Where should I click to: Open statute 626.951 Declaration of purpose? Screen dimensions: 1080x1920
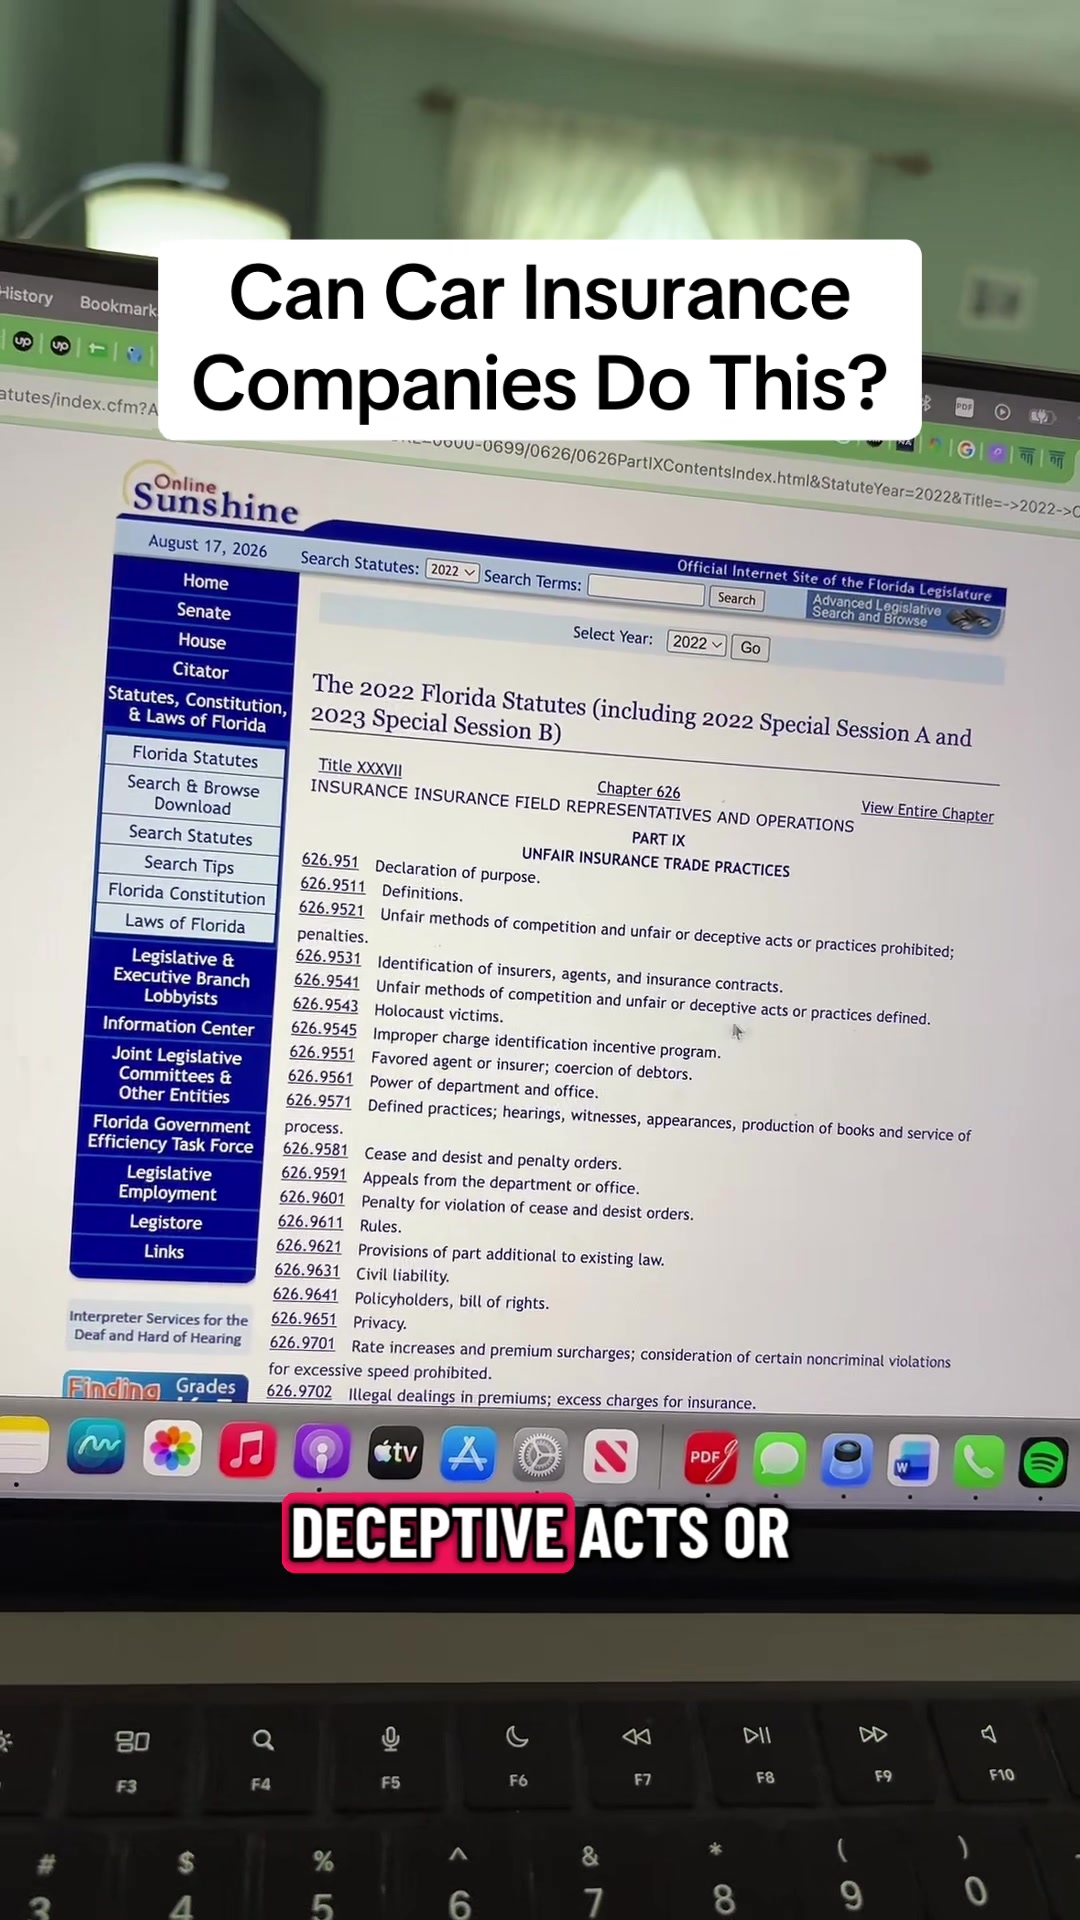pos(330,860)
